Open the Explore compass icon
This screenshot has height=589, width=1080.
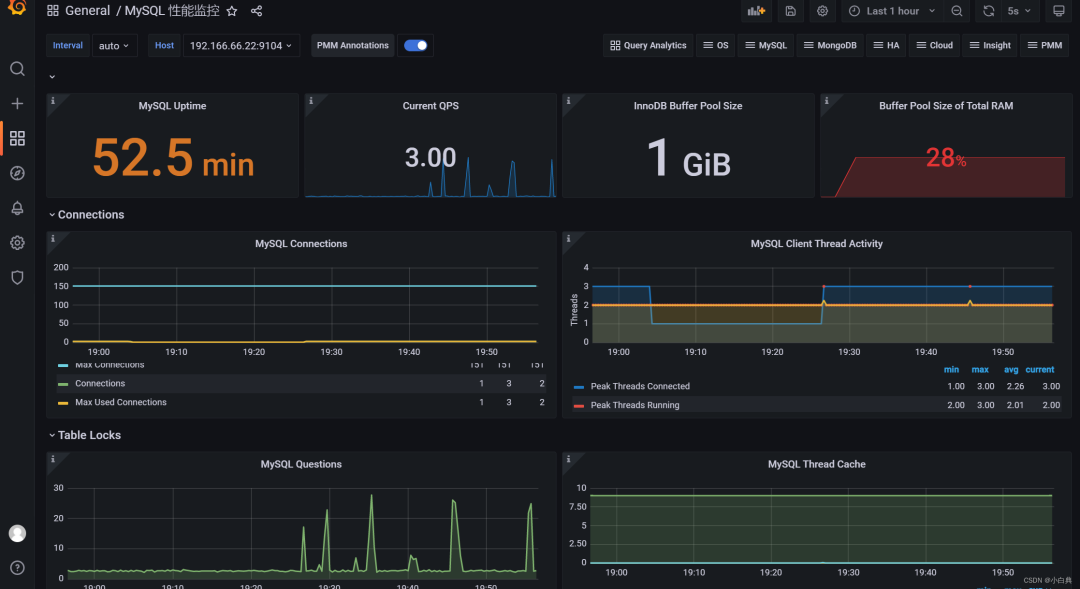17,173
